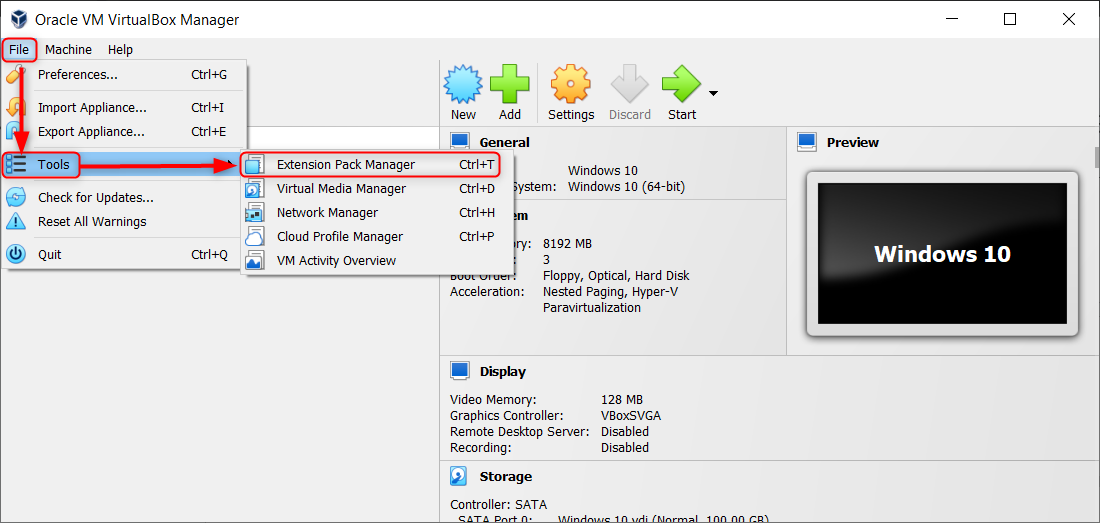Click the Floppy, Optical, Hard Disk text
This screenshot has height=523, width=1100.
616,276
